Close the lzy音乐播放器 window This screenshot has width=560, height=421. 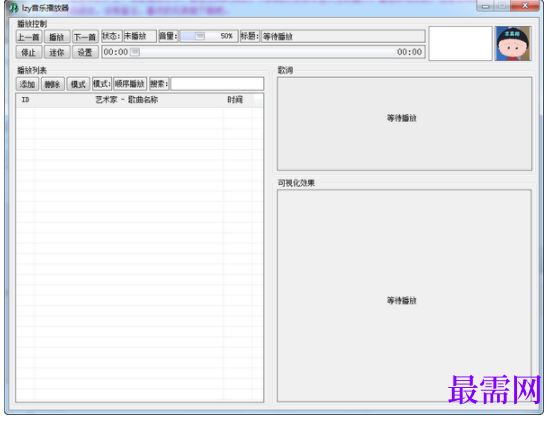coord(525,6)
